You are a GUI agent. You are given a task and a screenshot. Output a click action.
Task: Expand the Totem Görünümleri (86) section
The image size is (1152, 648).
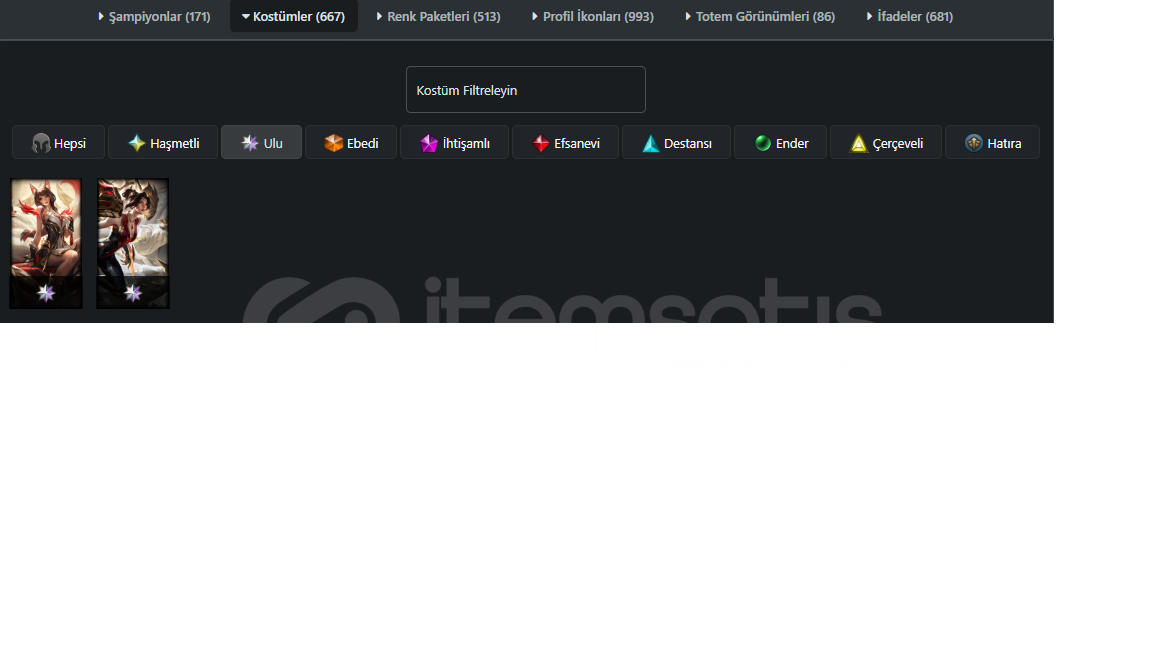click(760, 16)
